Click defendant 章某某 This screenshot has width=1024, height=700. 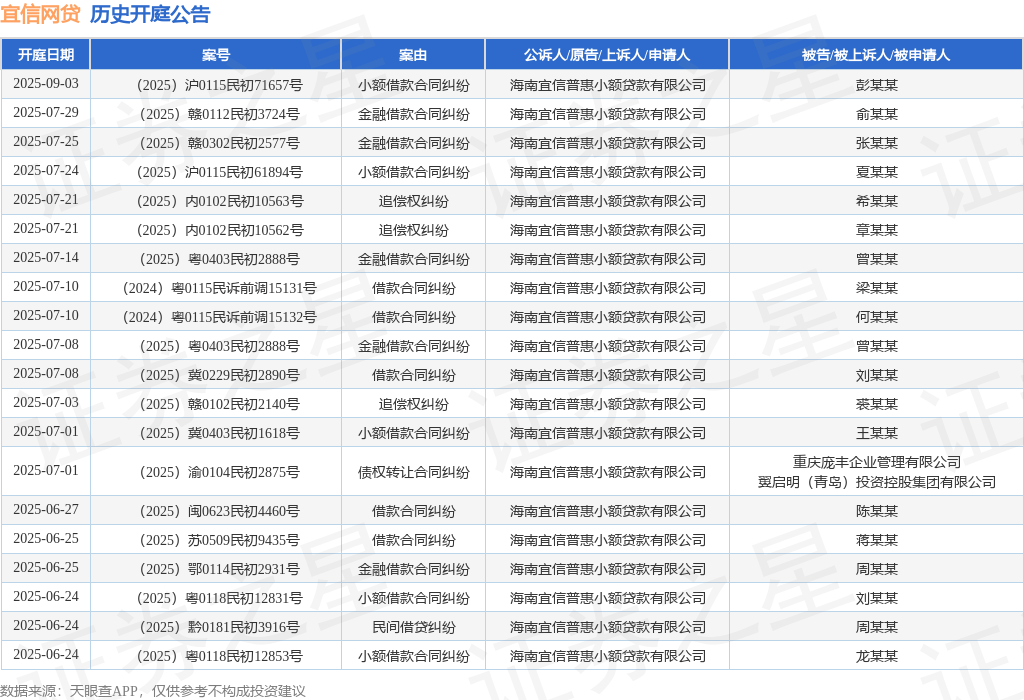(x=876, y=230)
